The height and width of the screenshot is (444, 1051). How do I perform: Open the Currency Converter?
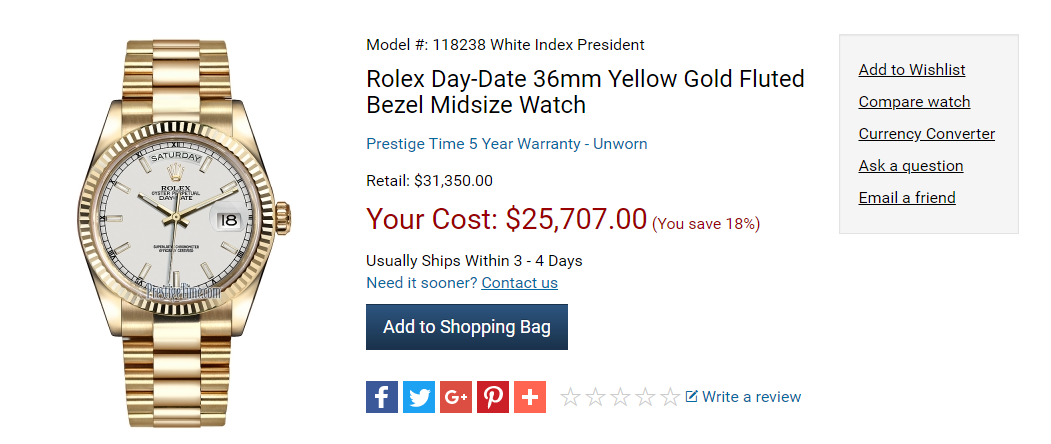click(x=926, y=134)
